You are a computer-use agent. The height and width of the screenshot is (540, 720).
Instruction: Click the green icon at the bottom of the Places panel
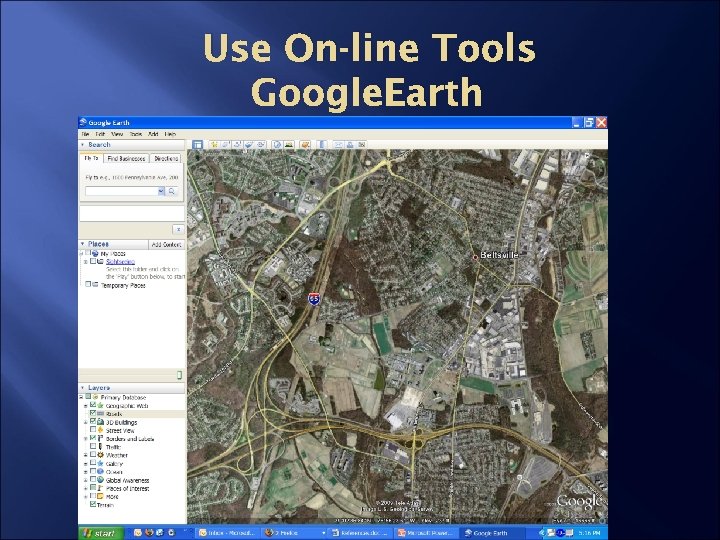click(x=179, y=375)
